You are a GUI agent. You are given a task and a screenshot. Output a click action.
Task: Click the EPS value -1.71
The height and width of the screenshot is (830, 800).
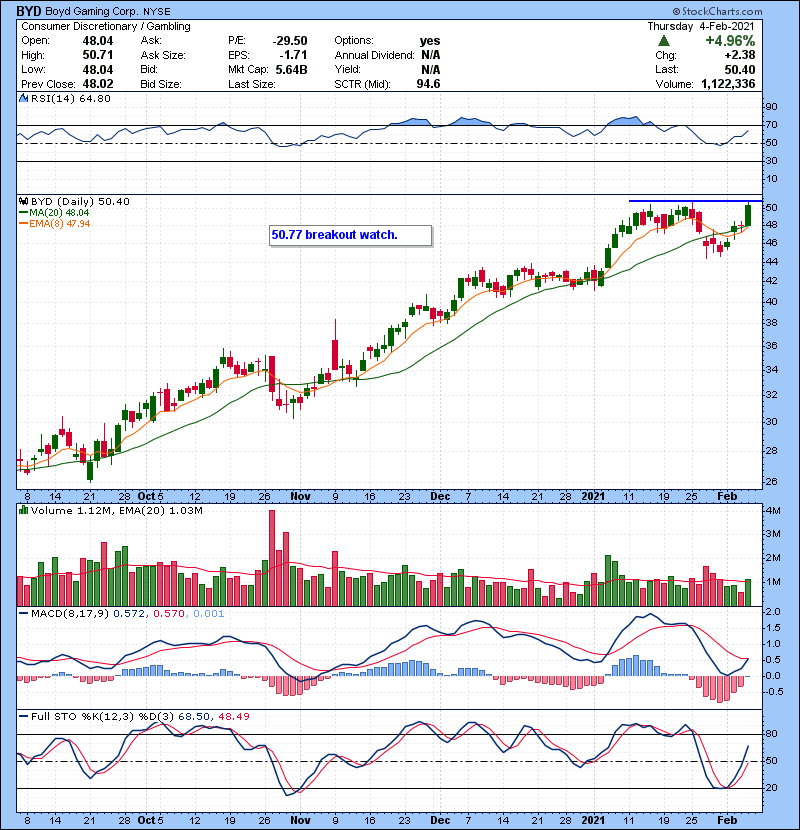point(293,55)
